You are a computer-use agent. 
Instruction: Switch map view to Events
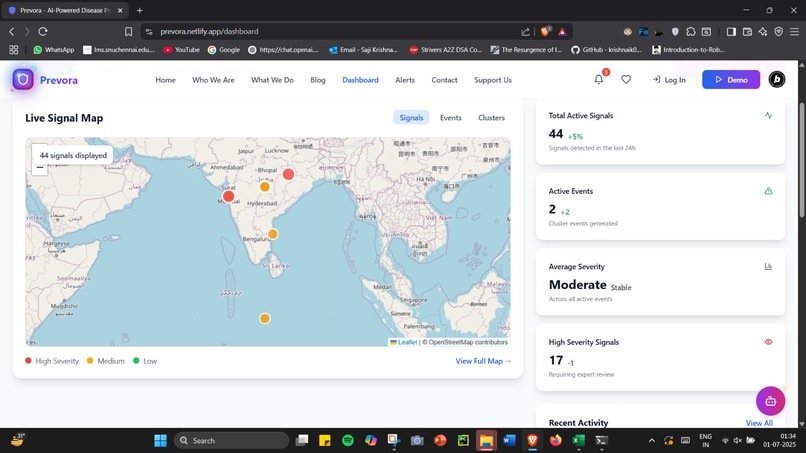click(x=451, y=118)
